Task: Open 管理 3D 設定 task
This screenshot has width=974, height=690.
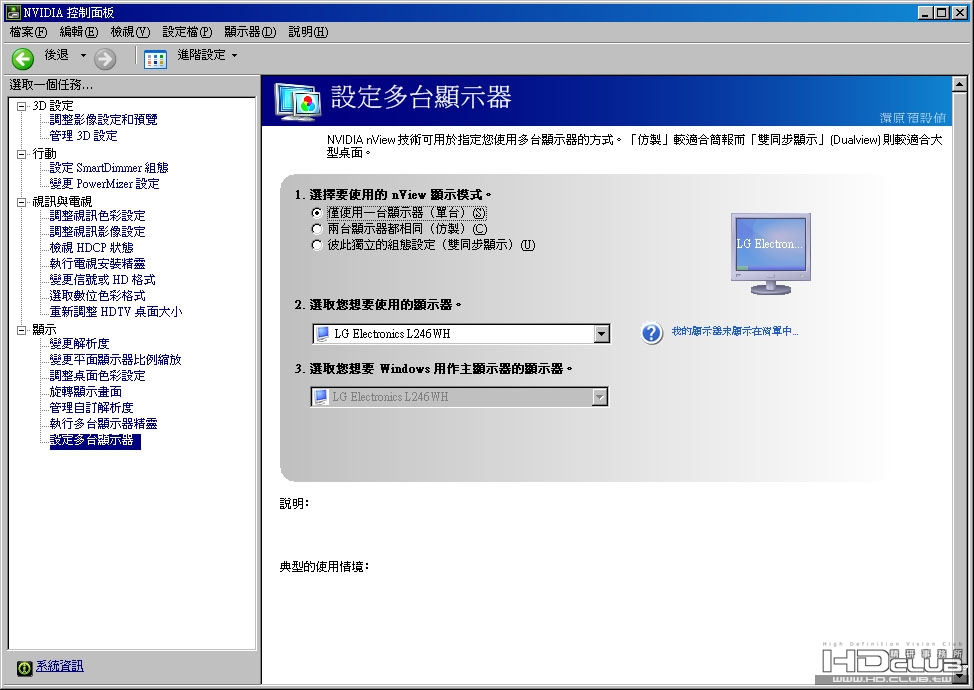Action: click(x=83, y=135)
